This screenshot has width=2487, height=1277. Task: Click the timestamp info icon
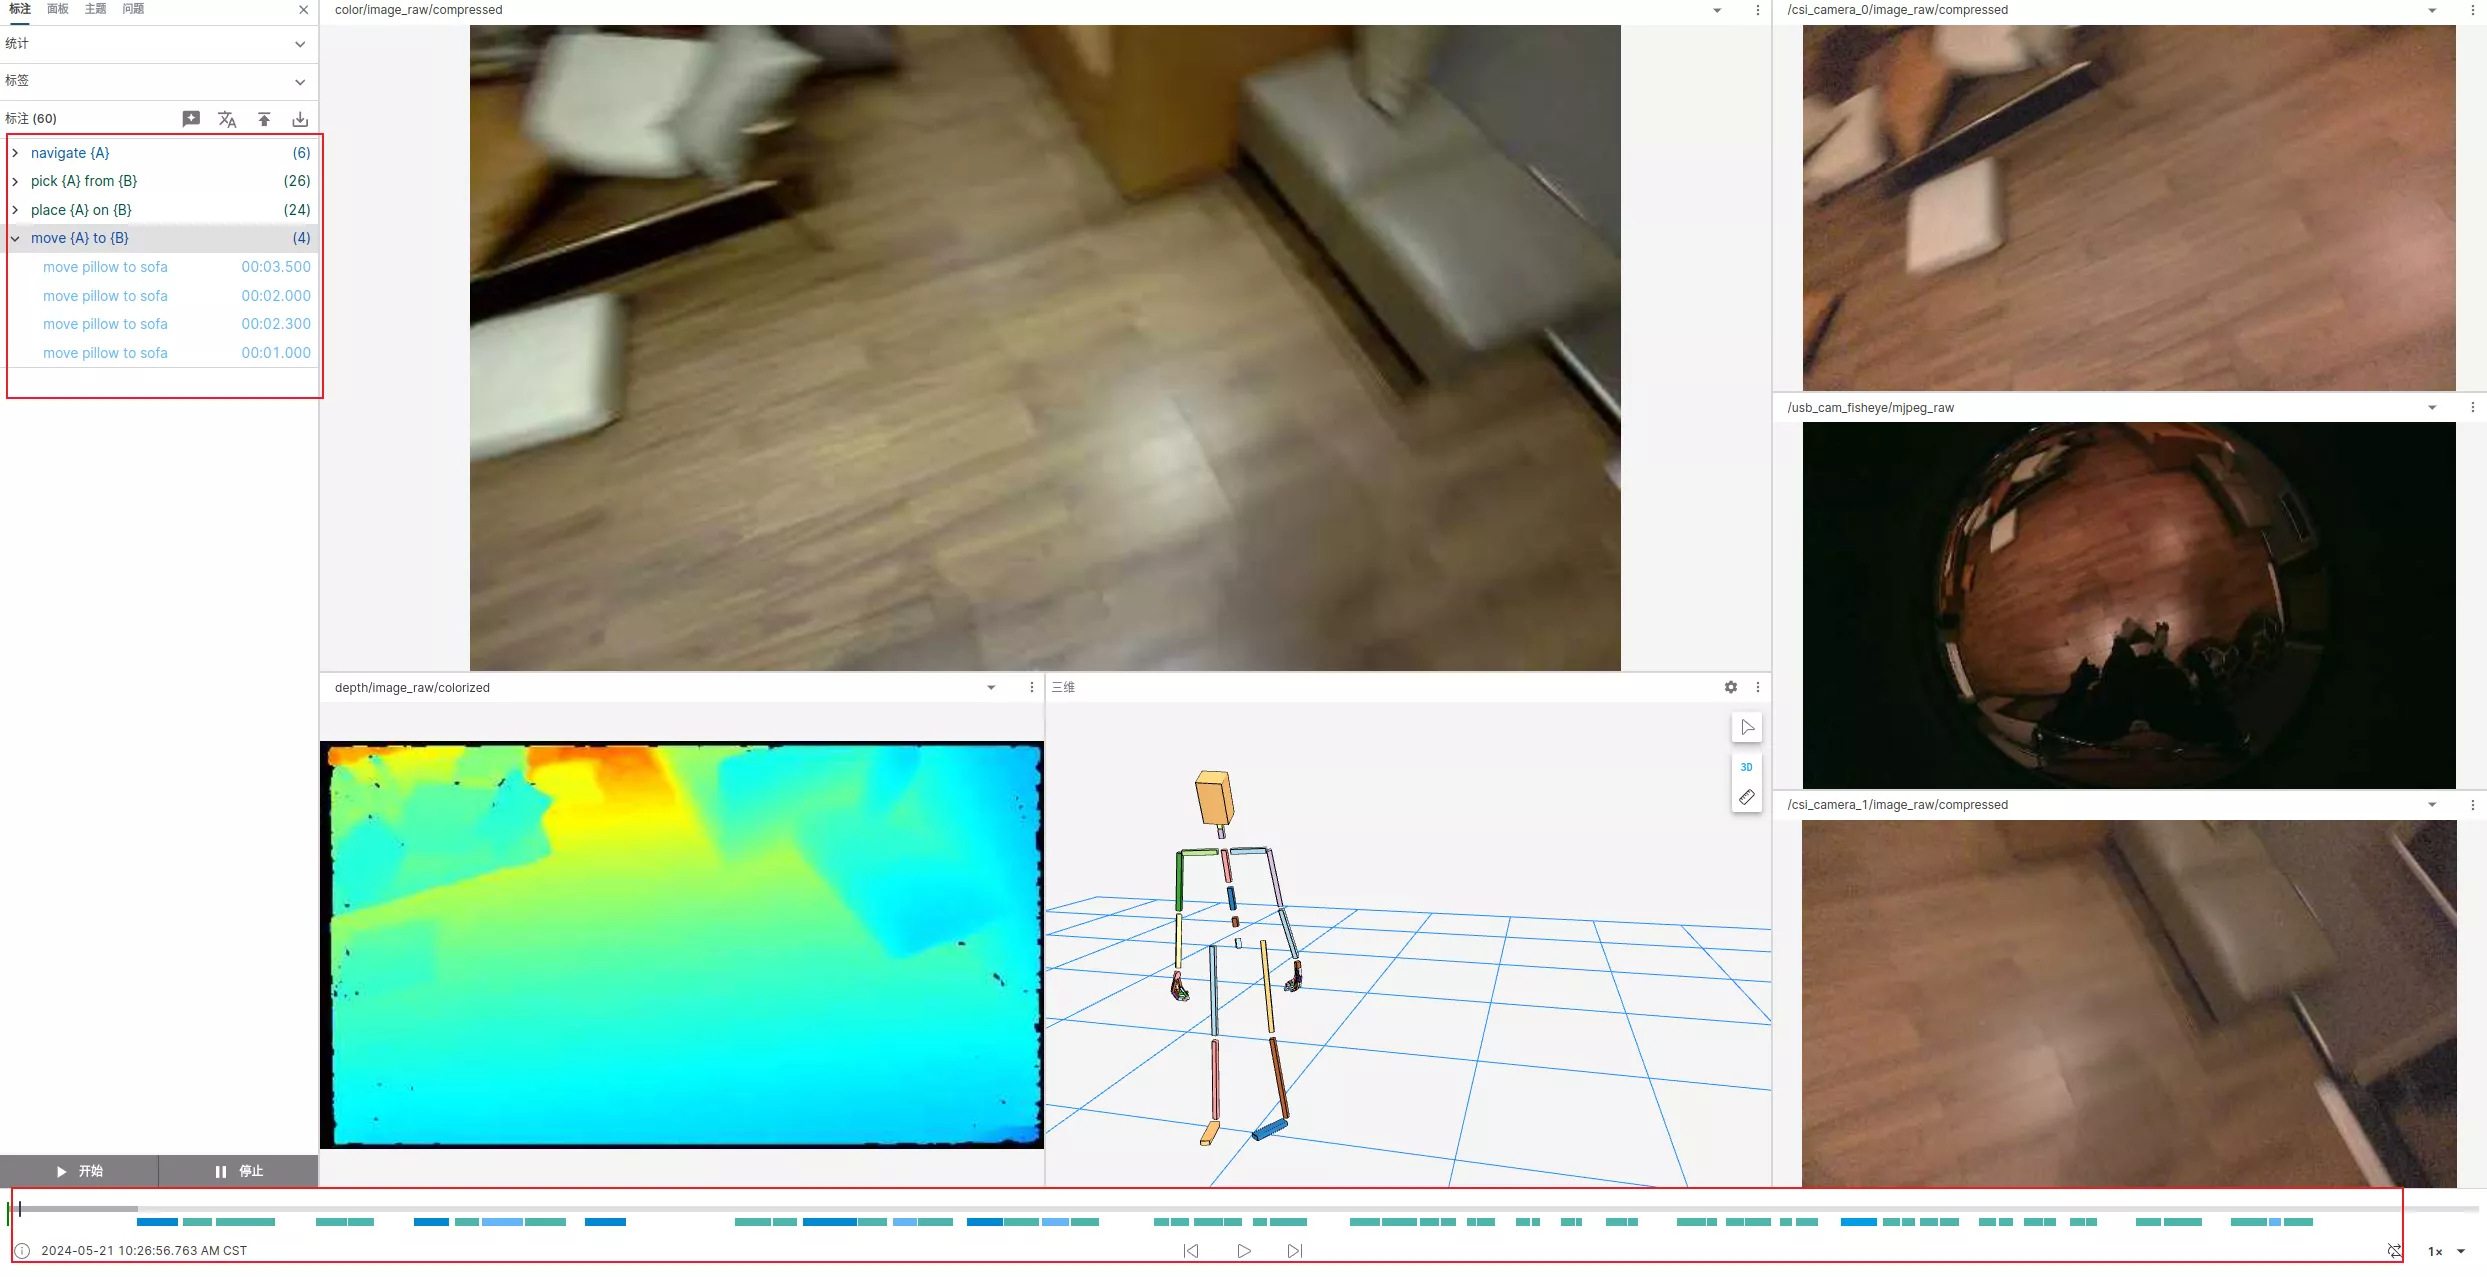[x=22, y=1251]
